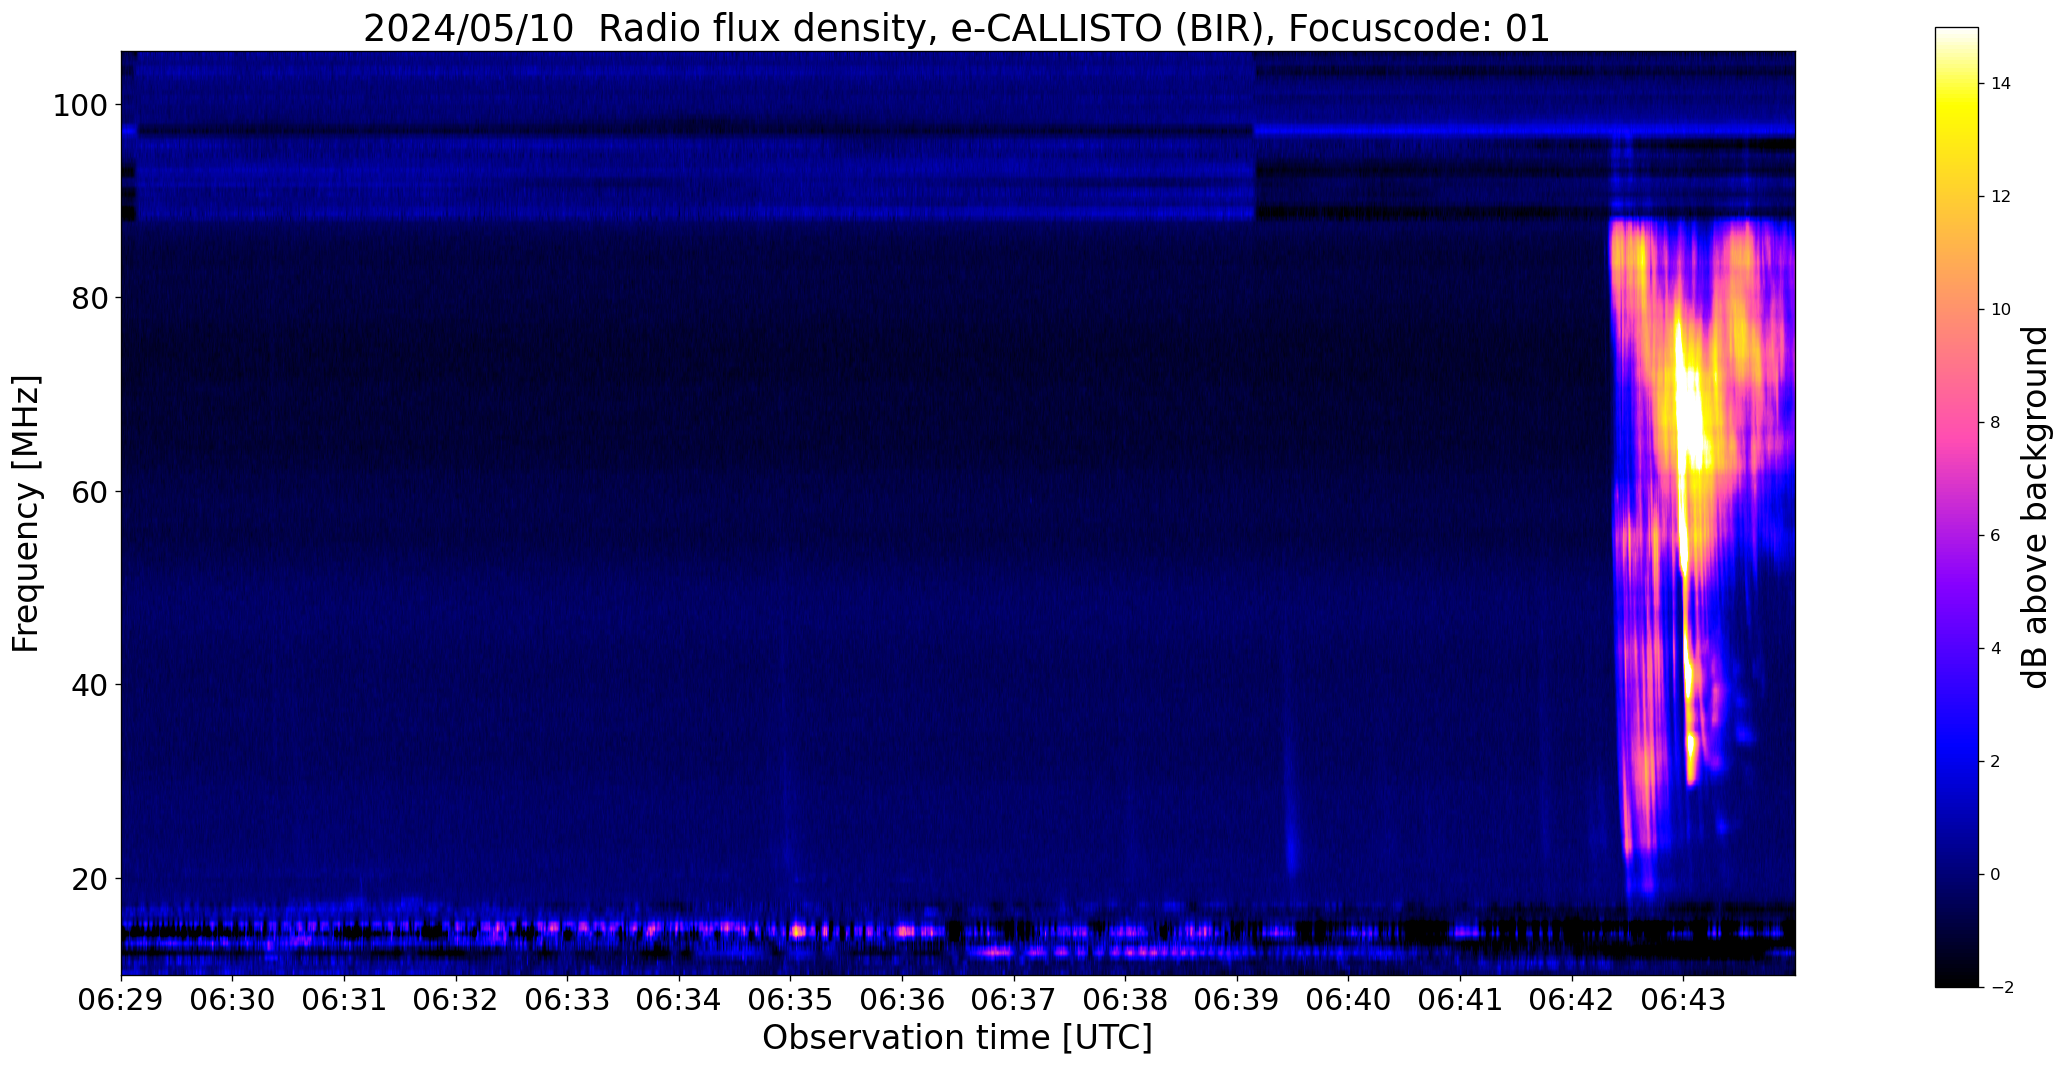Click the −2 colorbar tick label

coord(2001,988)
